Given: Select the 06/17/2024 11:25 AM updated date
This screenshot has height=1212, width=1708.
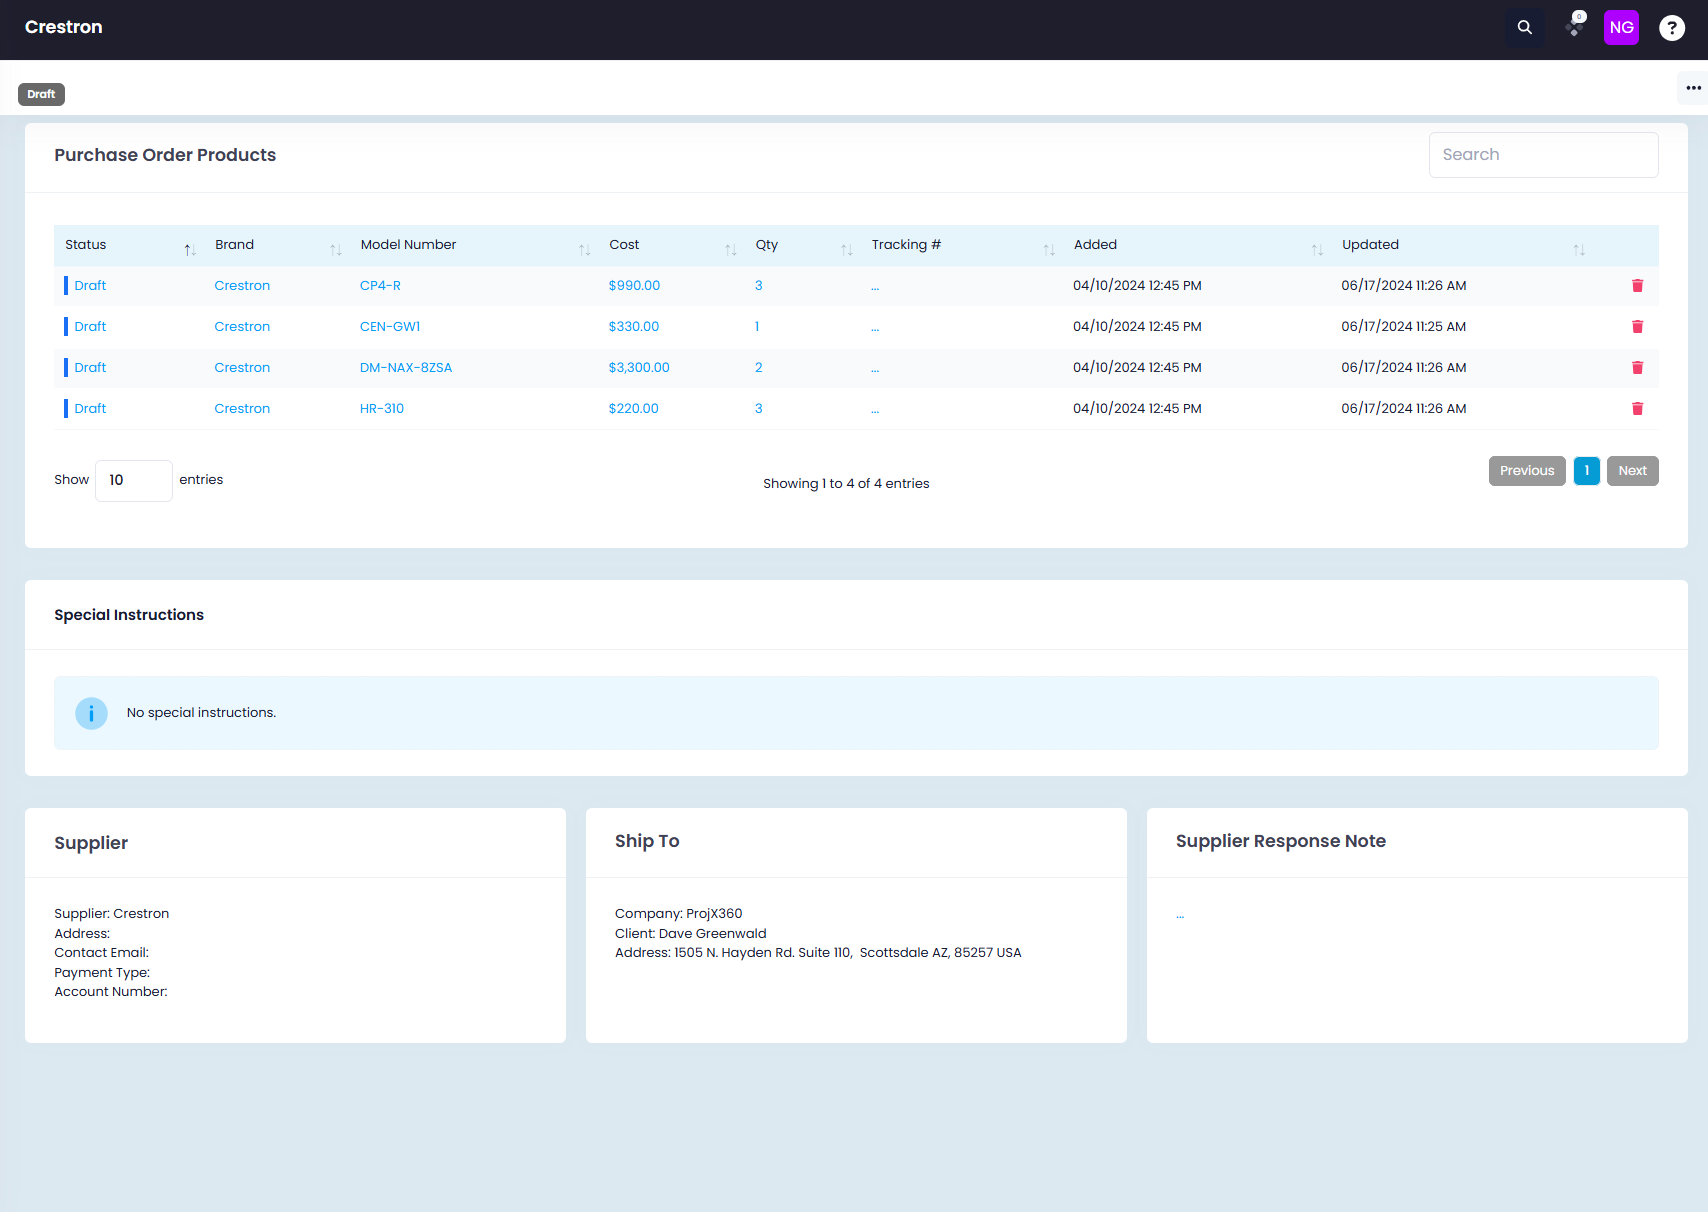Looking at the screenshot, I should coord(1404,327).
